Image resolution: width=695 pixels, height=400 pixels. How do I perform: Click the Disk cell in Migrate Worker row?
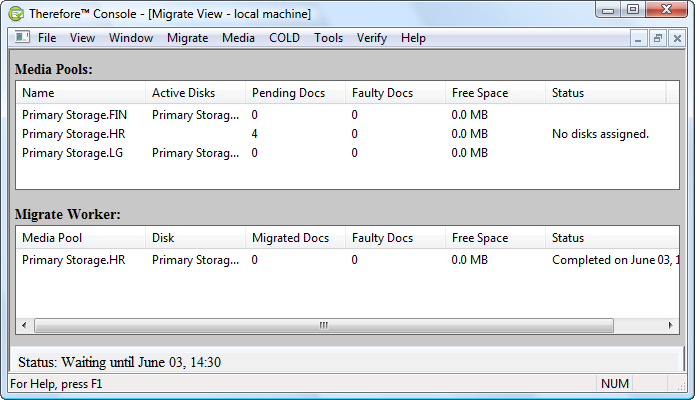click(x=195, y=260)
